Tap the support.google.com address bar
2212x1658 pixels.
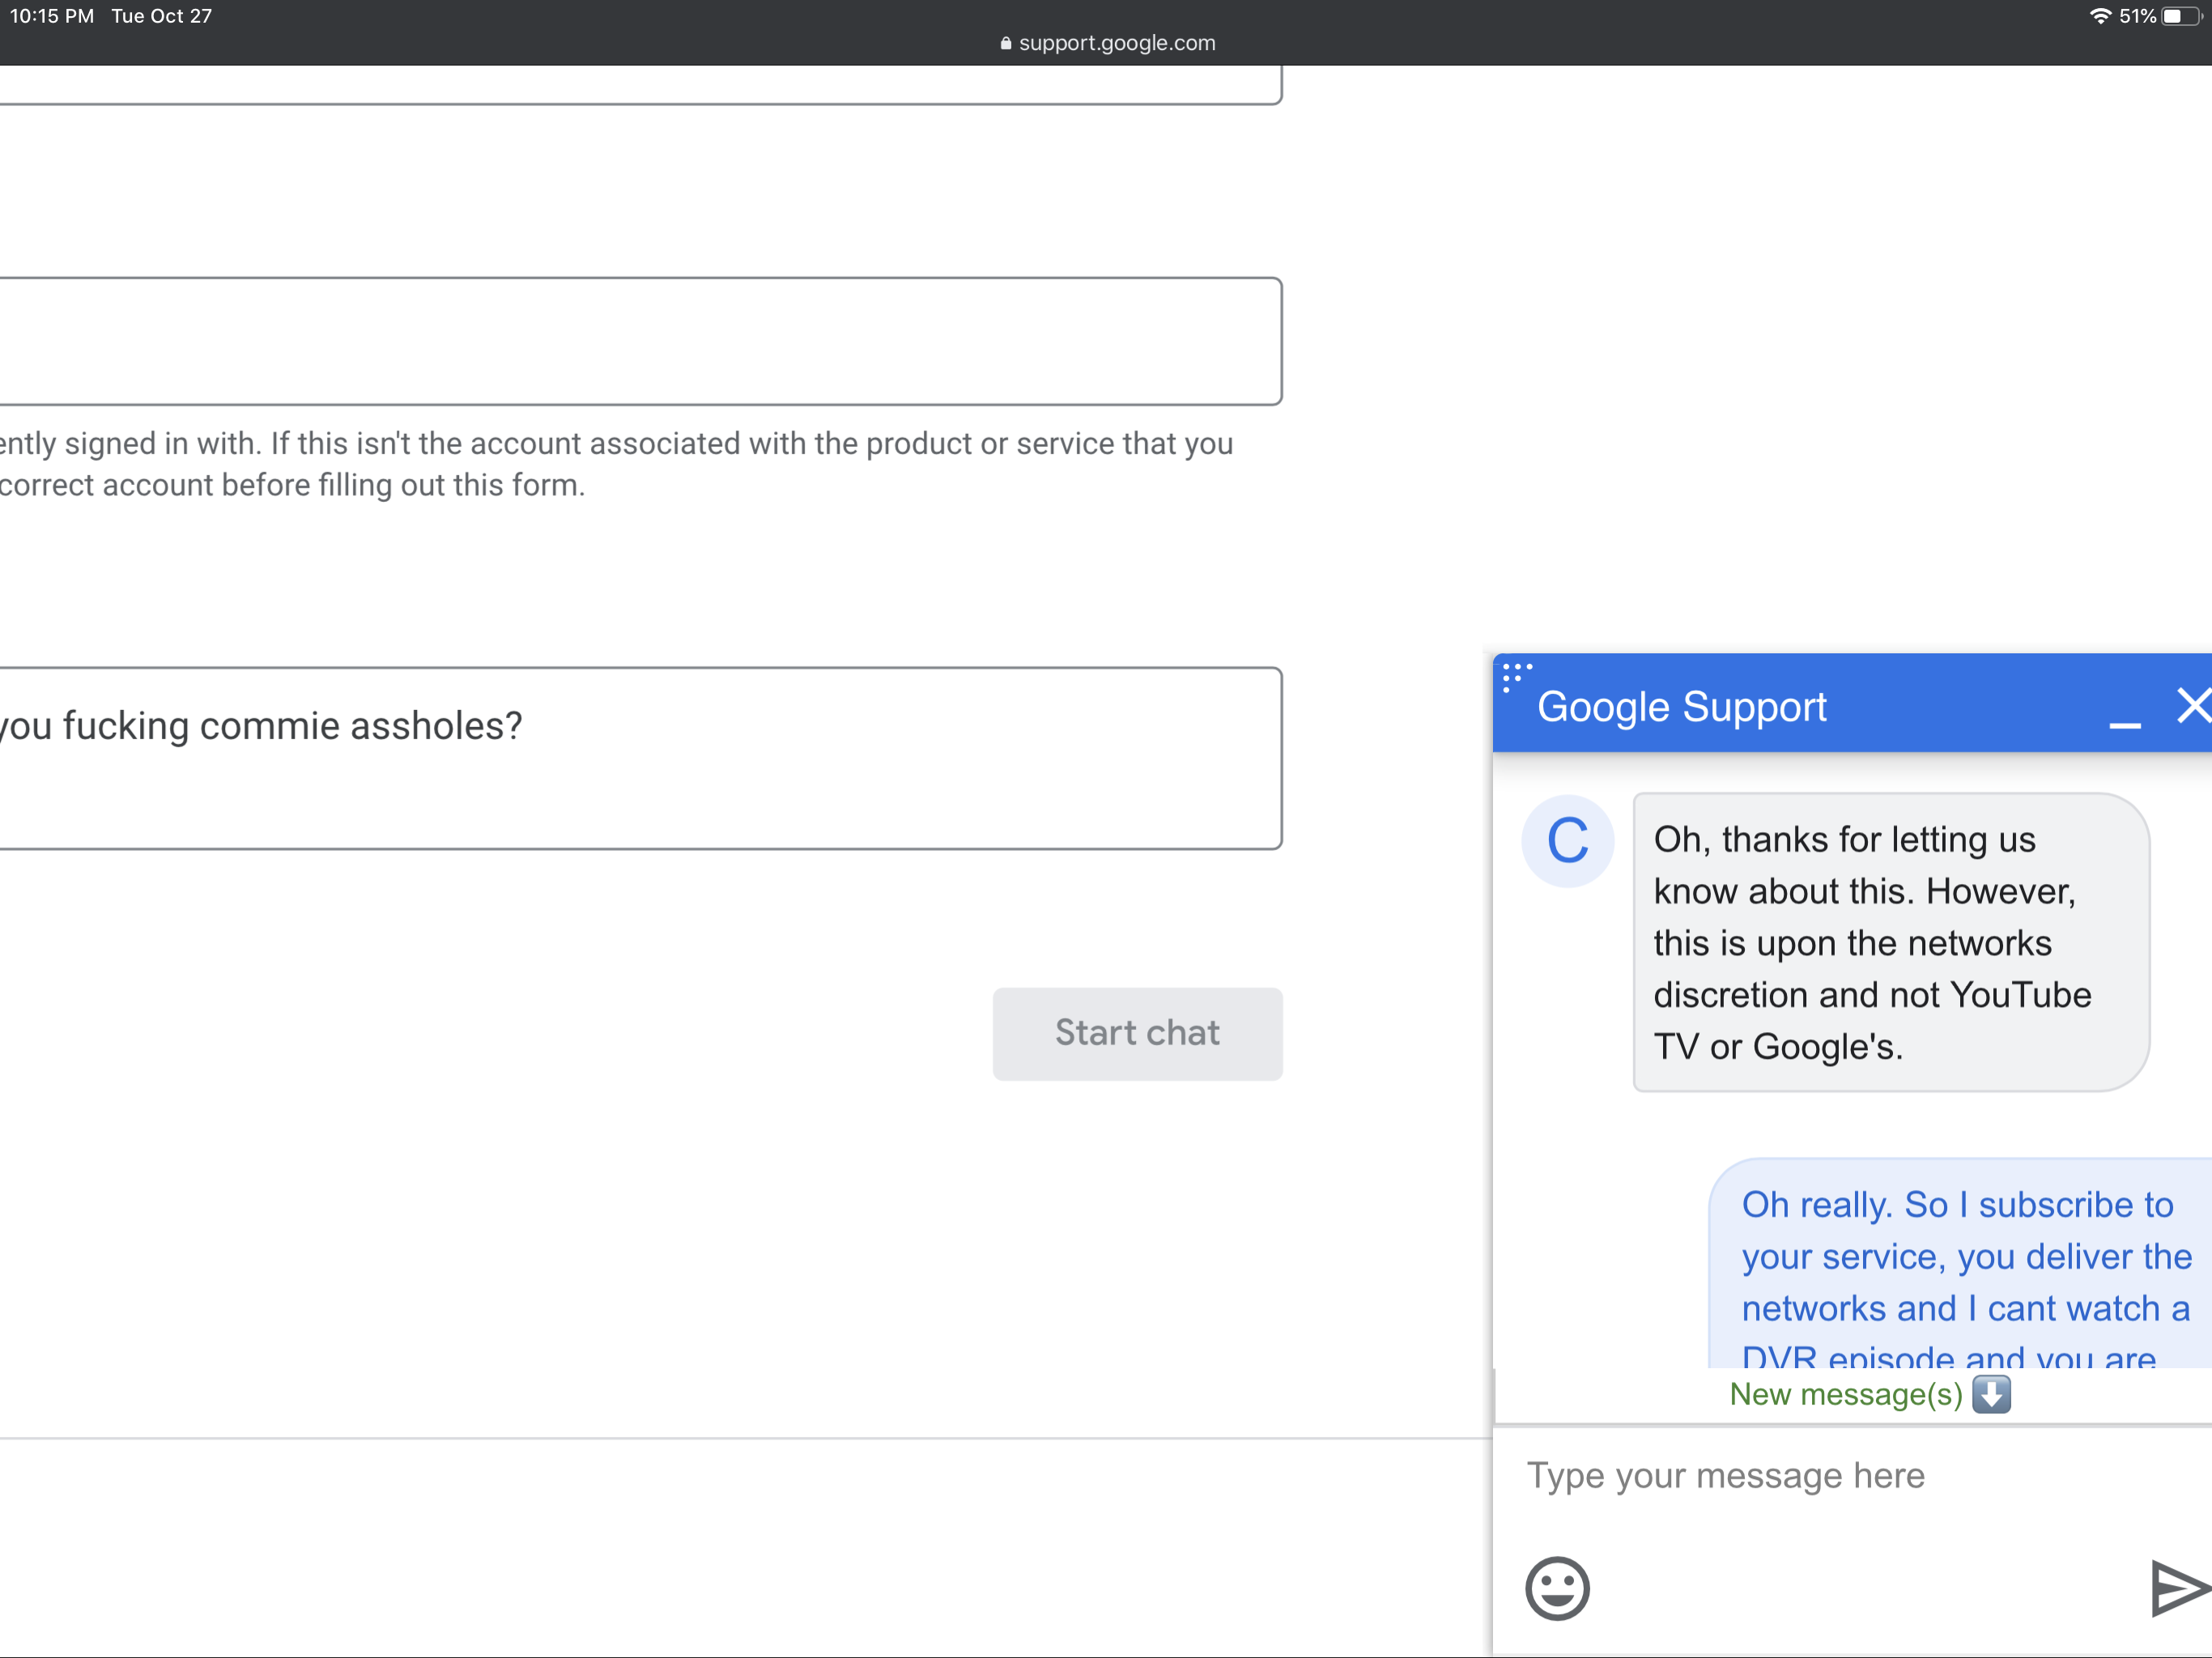tap(1107, 43)
